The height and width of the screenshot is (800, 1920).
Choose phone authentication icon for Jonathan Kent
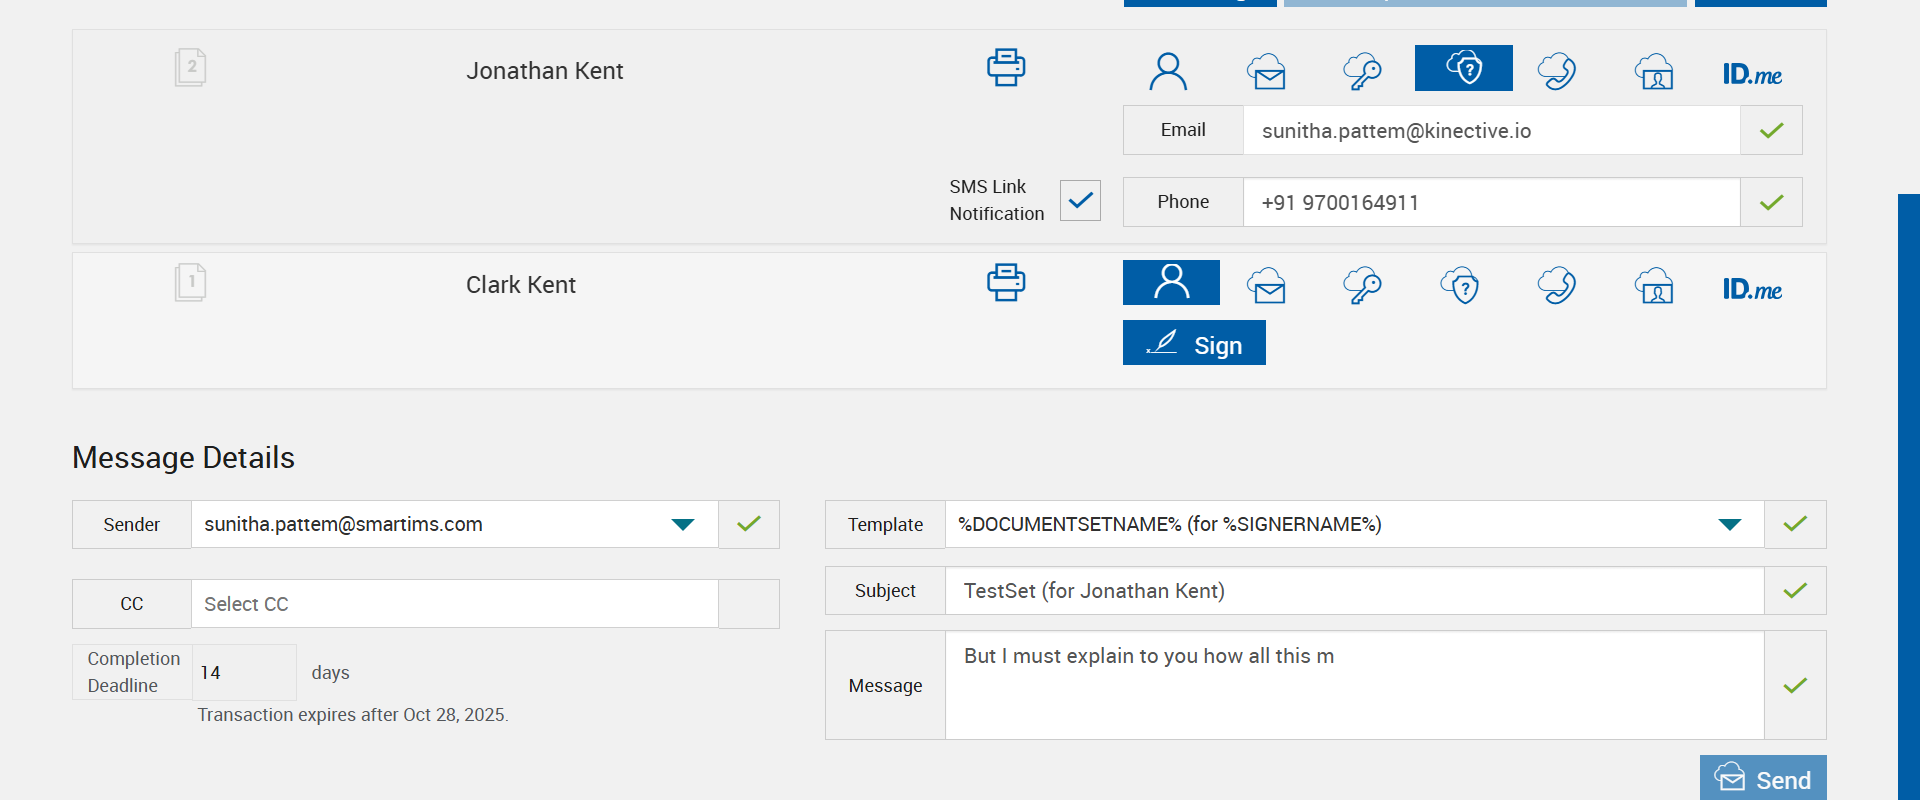(1557, 71)
